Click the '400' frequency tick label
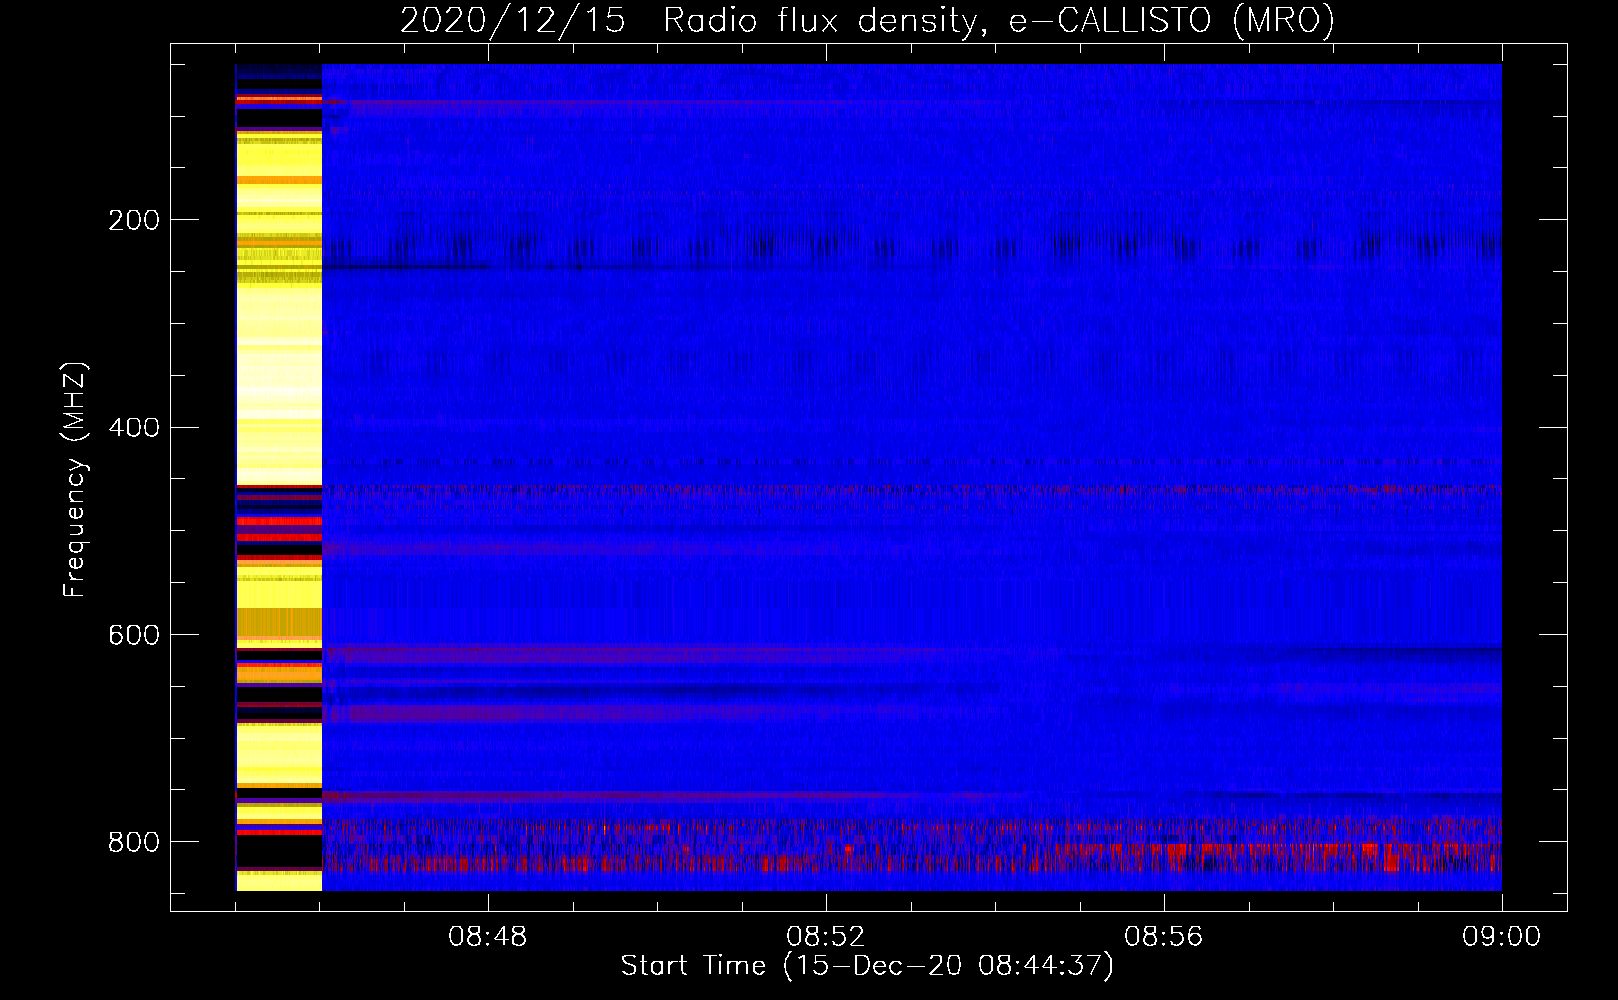This screenshot has width=1618, height=1000. pos(133,428)
